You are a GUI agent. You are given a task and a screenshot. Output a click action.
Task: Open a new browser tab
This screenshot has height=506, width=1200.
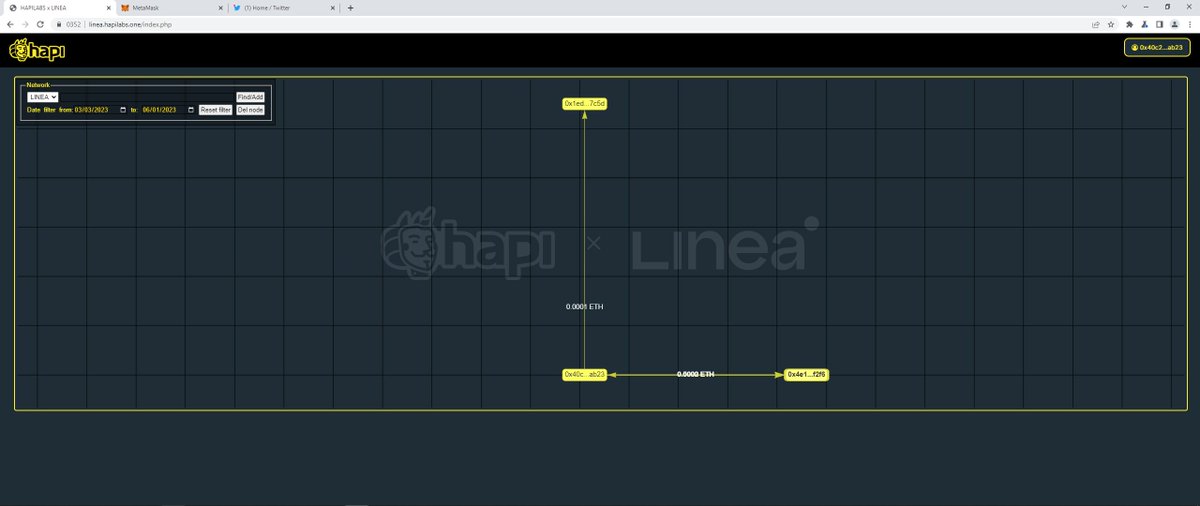pyautogui.click(x=350, y=7)
